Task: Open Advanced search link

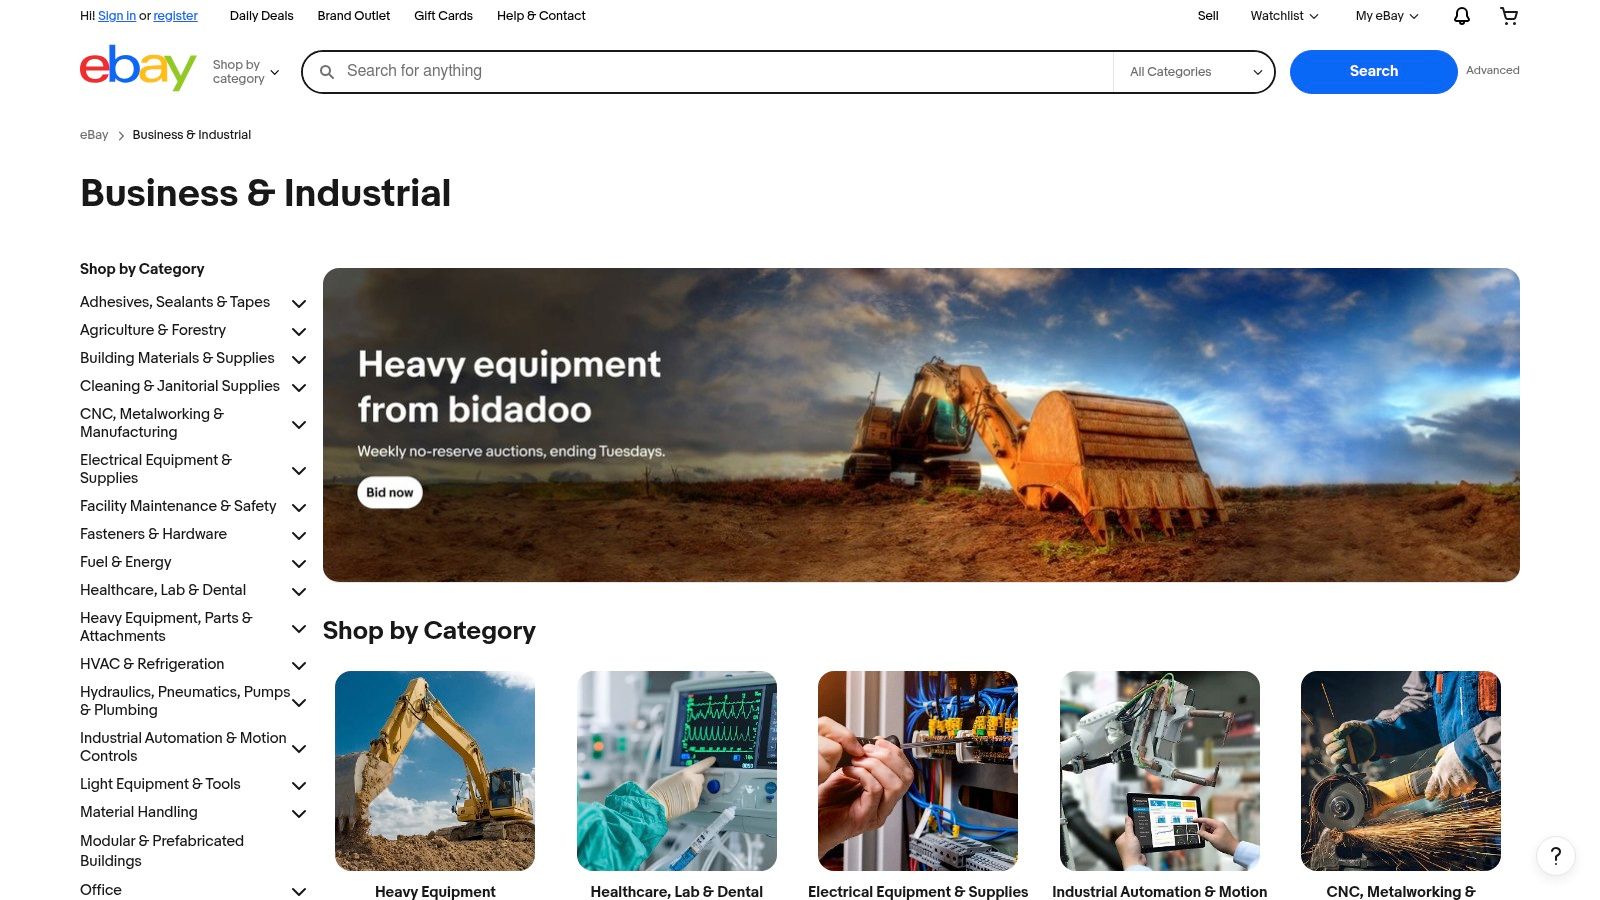Action: 1493,70
